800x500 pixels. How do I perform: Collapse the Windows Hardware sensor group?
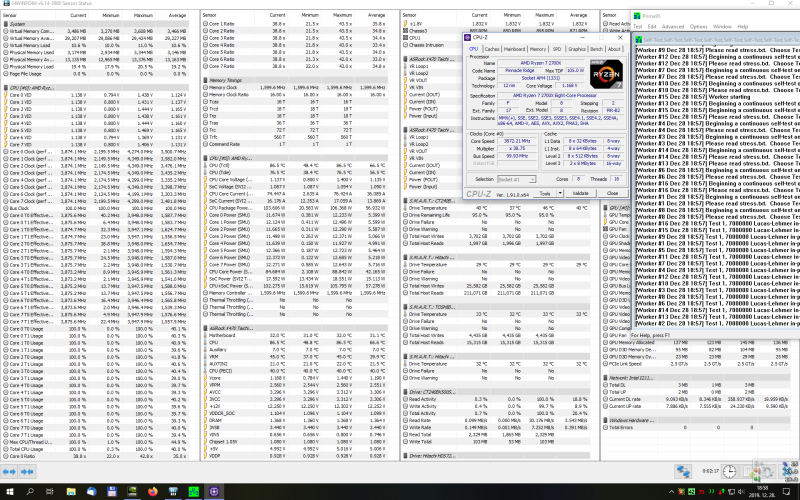click(x=696, y=420)
